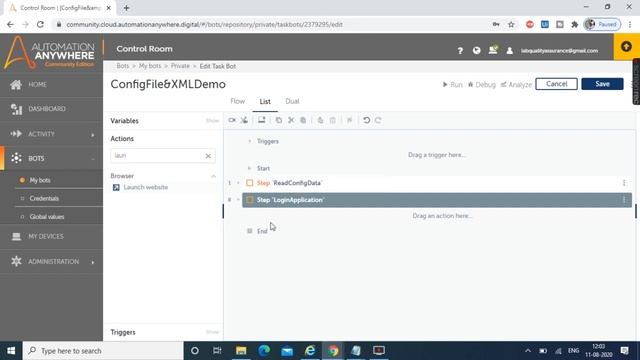Clear the actions search field
Screen dimensions: 640x360
pos(208,156)
